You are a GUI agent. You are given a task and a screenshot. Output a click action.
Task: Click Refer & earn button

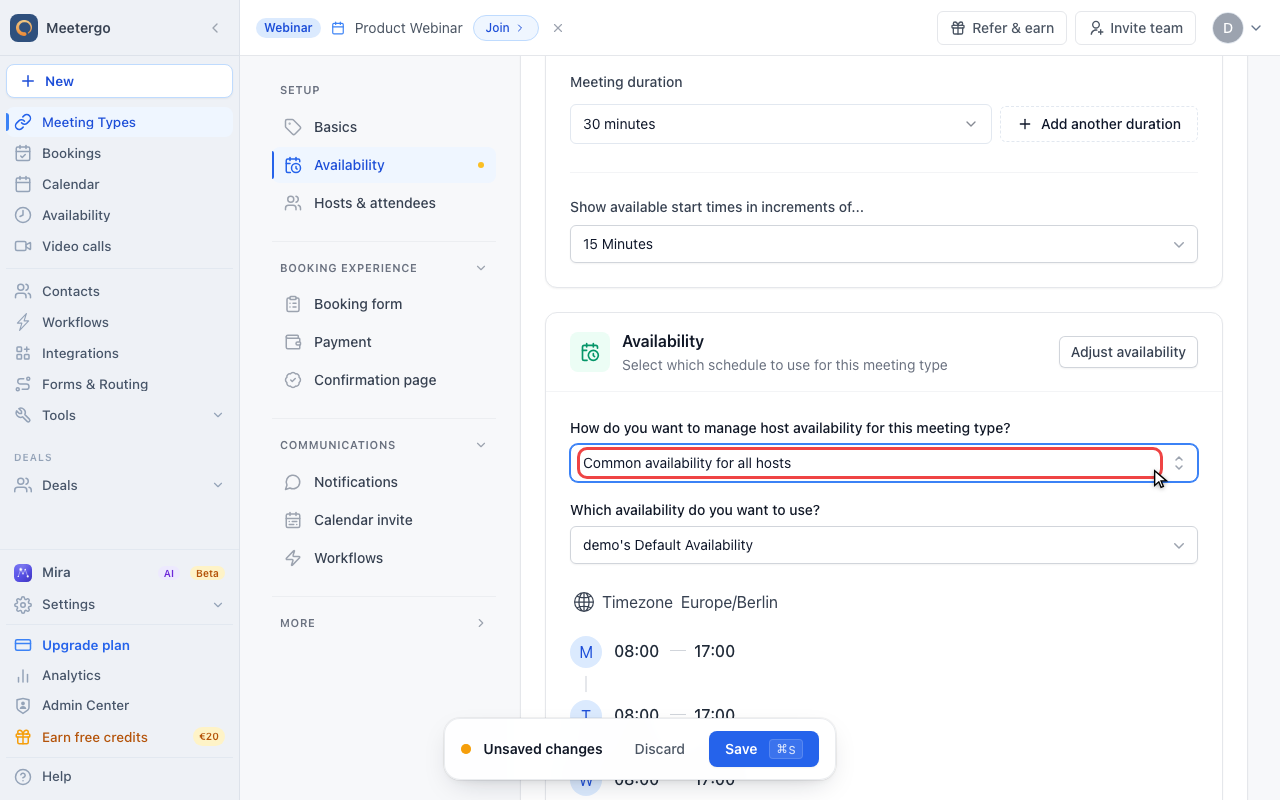[x=1002, y=28]
